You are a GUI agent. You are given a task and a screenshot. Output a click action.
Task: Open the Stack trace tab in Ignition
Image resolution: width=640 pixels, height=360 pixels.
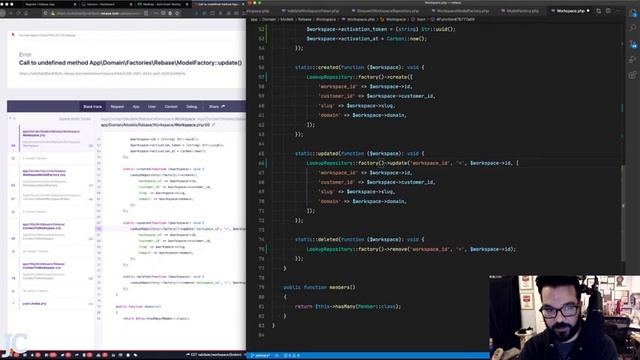point(92,107)
